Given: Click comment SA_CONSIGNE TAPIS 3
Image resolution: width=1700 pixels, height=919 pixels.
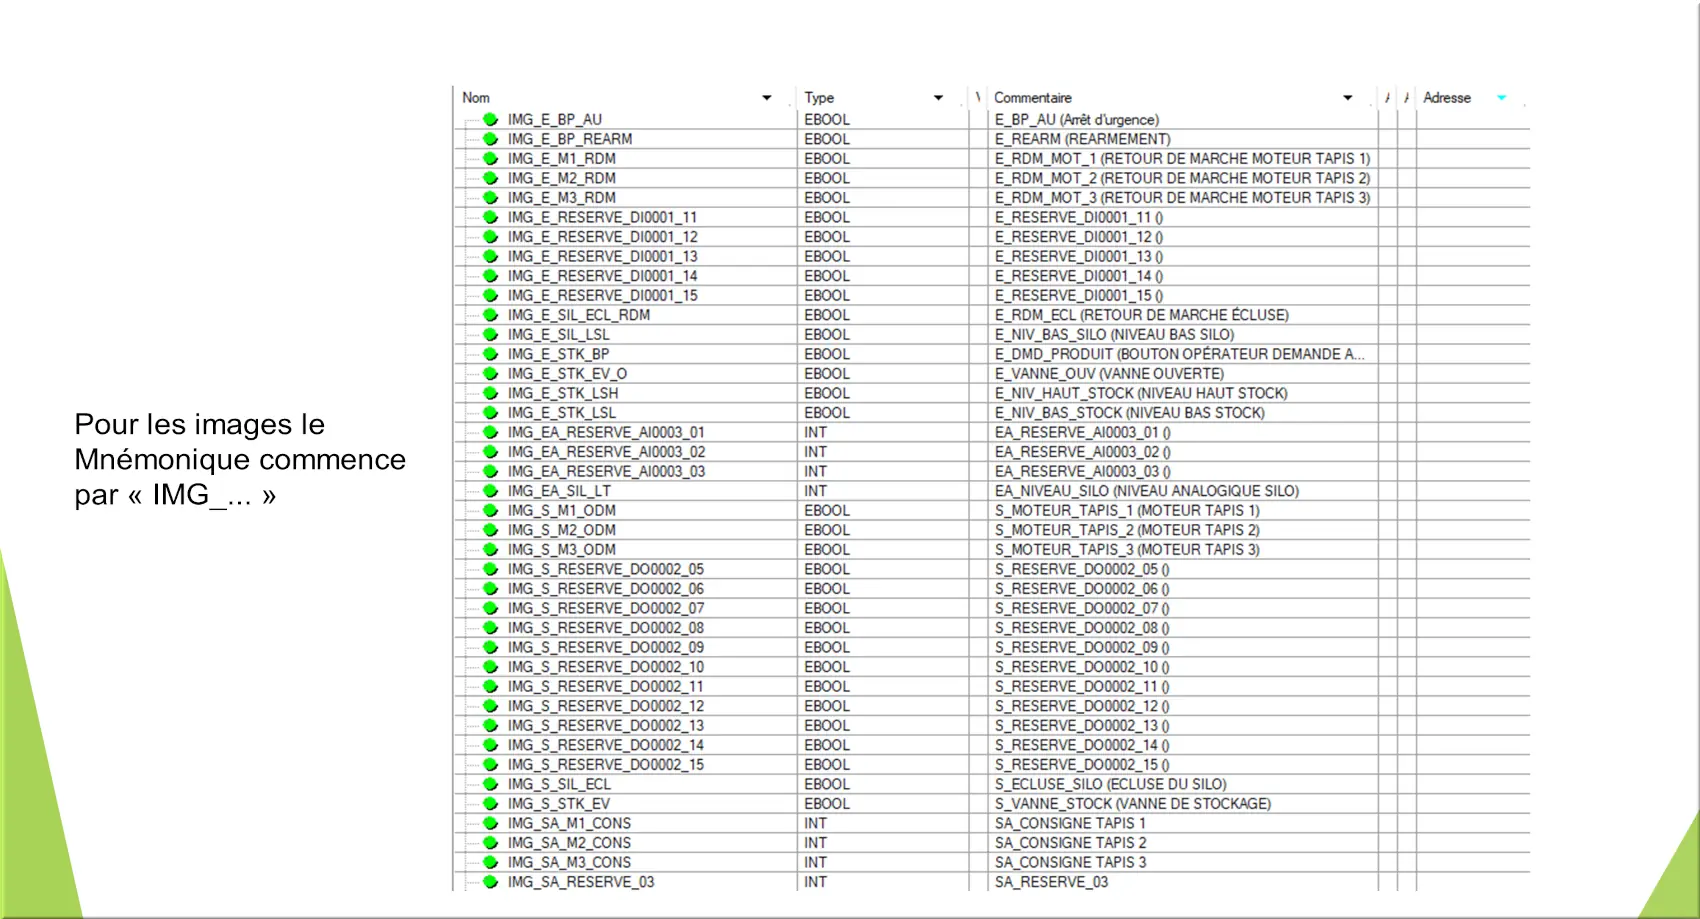Looking at the screenshot, I should tap(1070, 862).
